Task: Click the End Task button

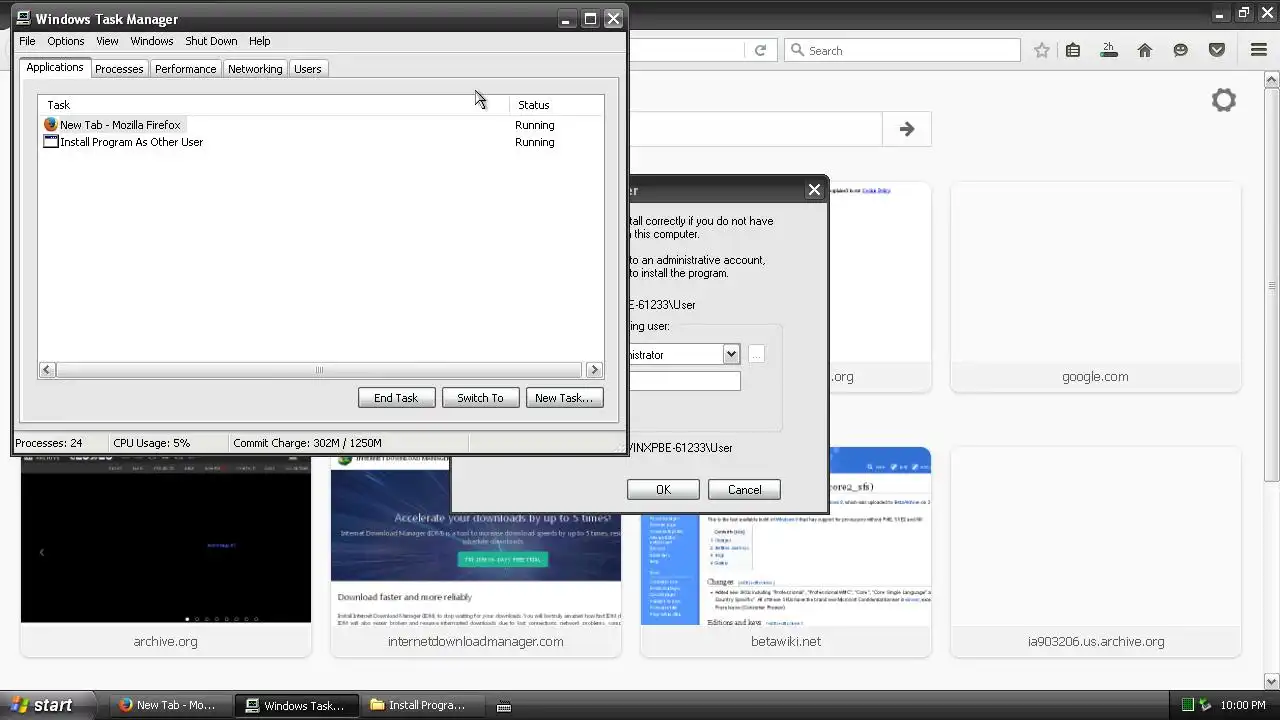Action: coord(396,398)
